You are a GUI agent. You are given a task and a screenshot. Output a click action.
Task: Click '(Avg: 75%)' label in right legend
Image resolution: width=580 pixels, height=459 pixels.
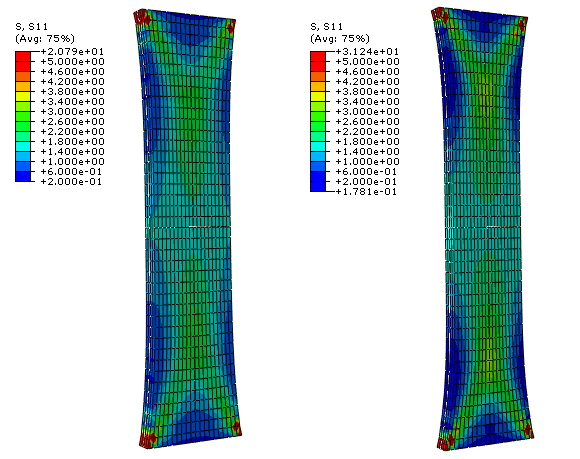click(x=340, y=38)
